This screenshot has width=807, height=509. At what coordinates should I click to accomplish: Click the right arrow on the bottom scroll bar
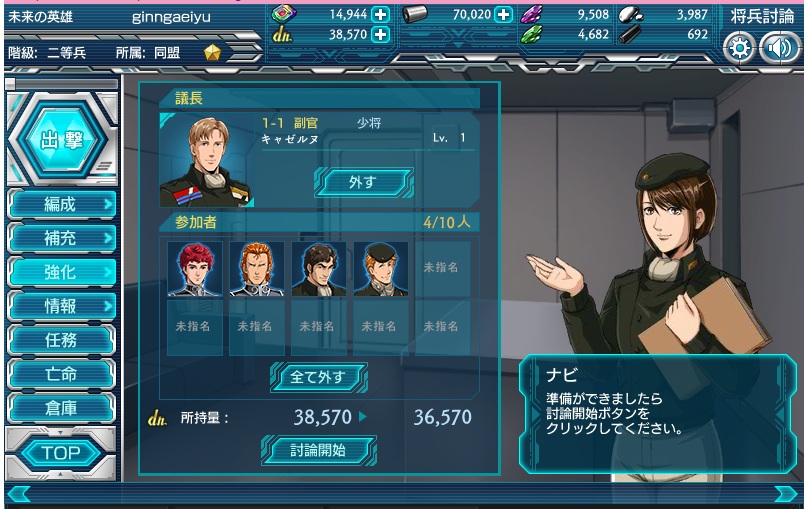coord(785,495)
